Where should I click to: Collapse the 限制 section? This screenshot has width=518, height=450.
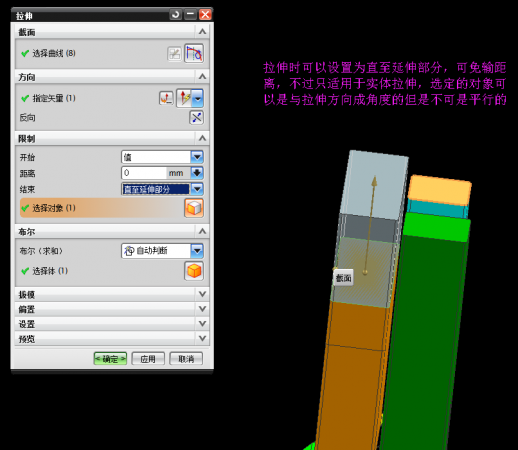(202, 138)
